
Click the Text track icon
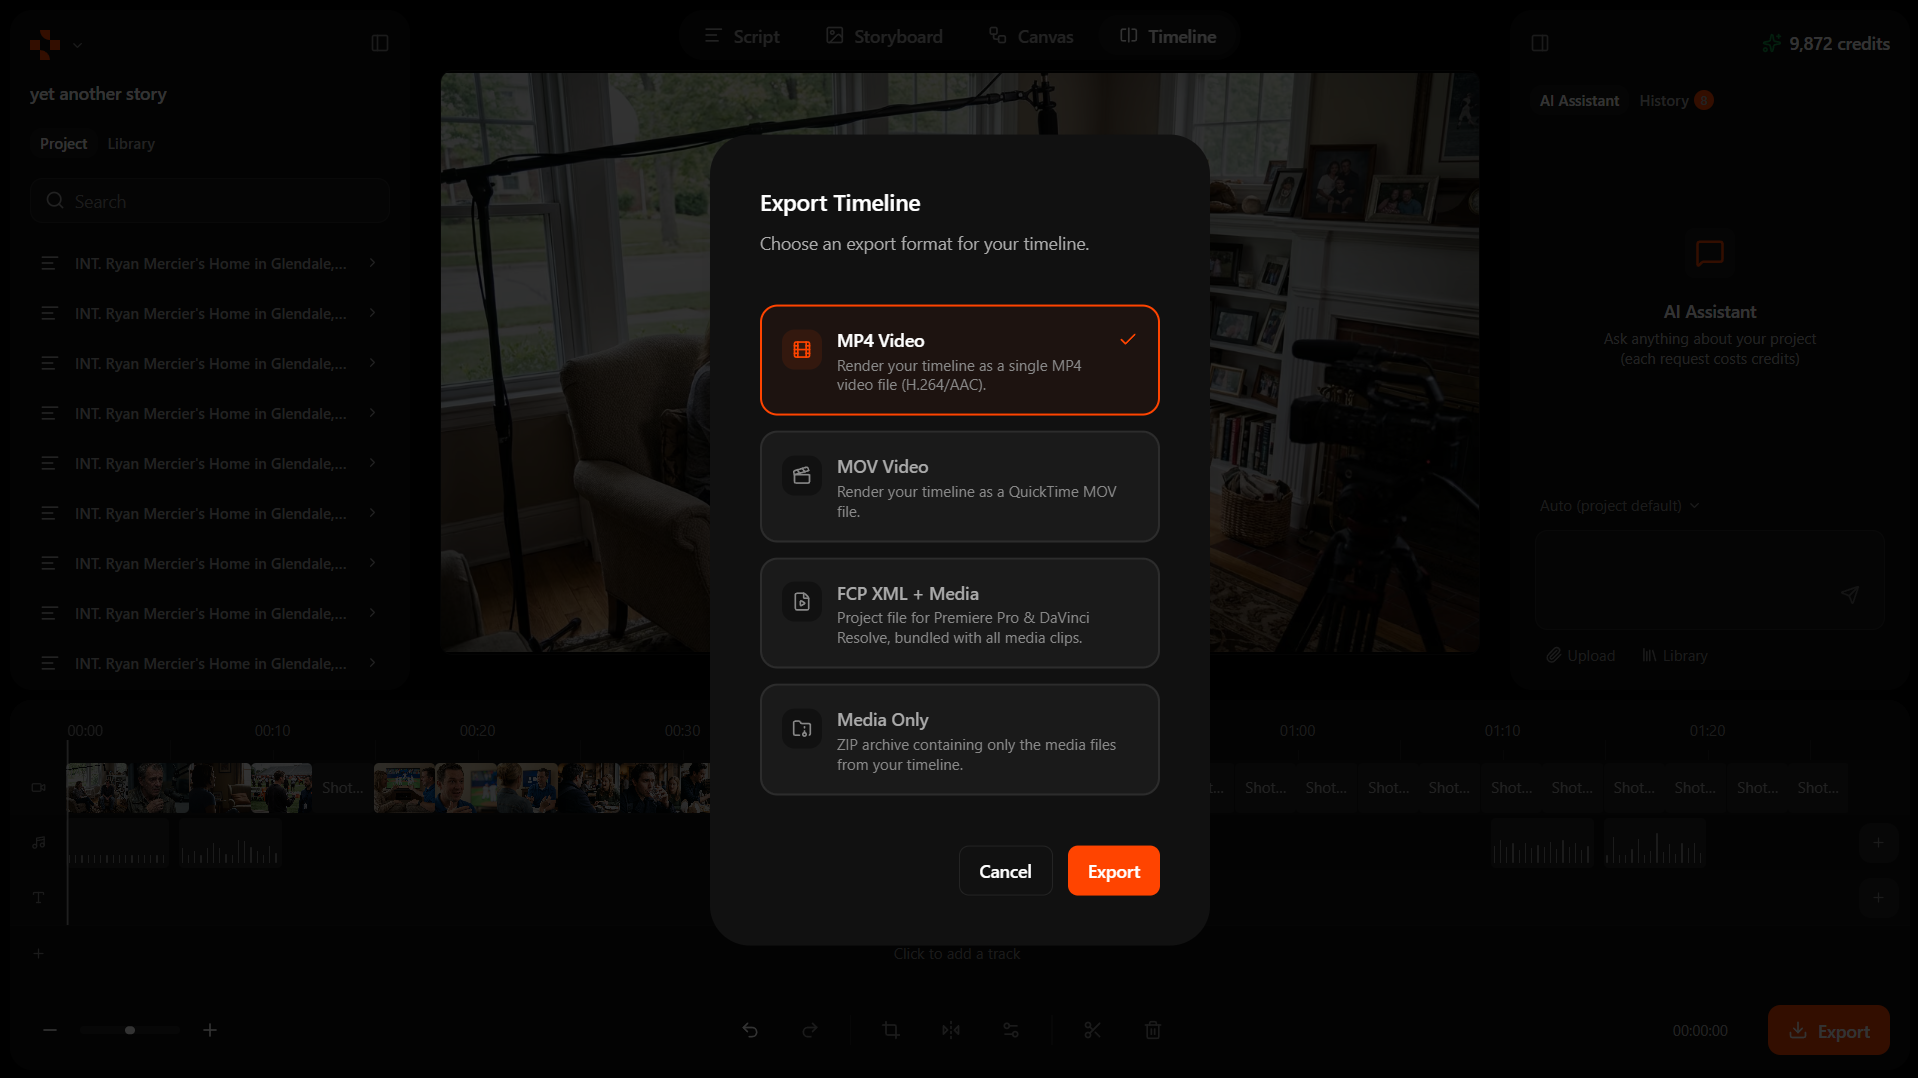tap(38, 897)
